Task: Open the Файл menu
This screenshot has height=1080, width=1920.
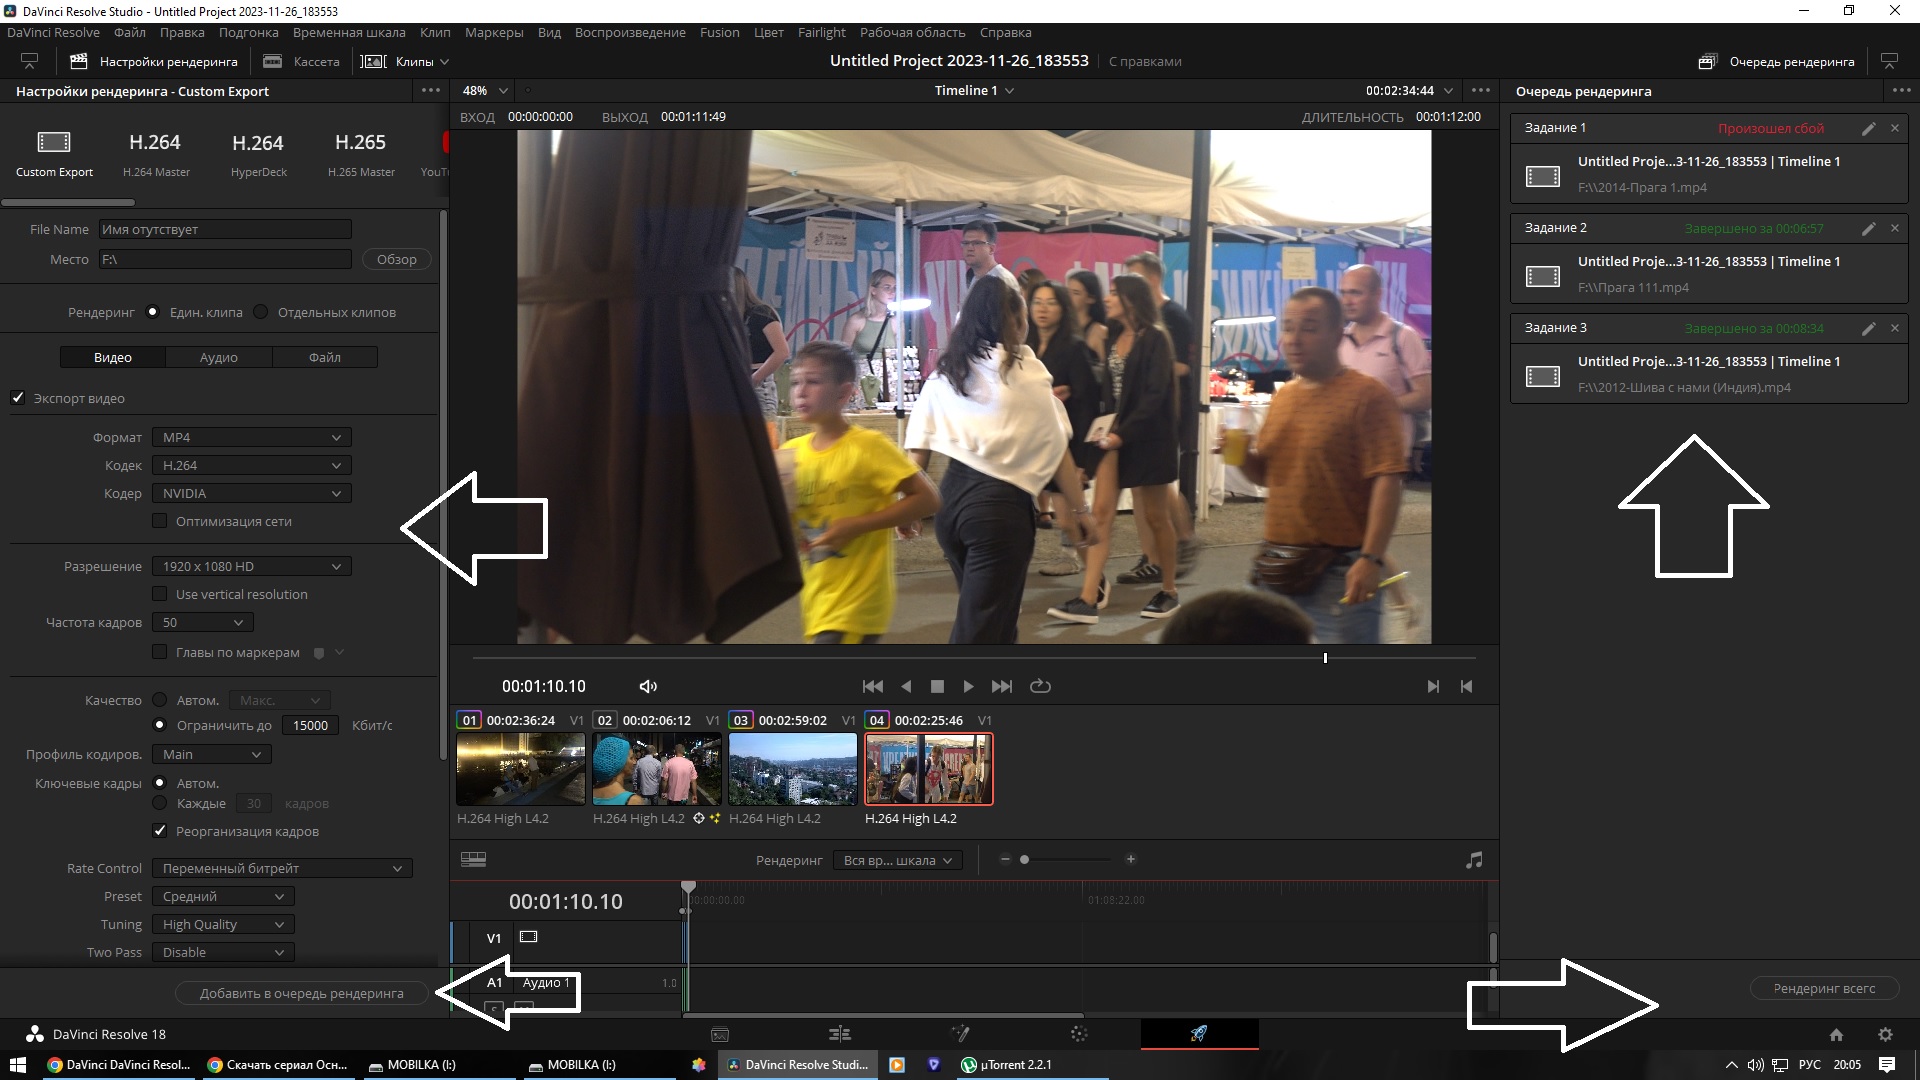Action: tap(130, 32)
